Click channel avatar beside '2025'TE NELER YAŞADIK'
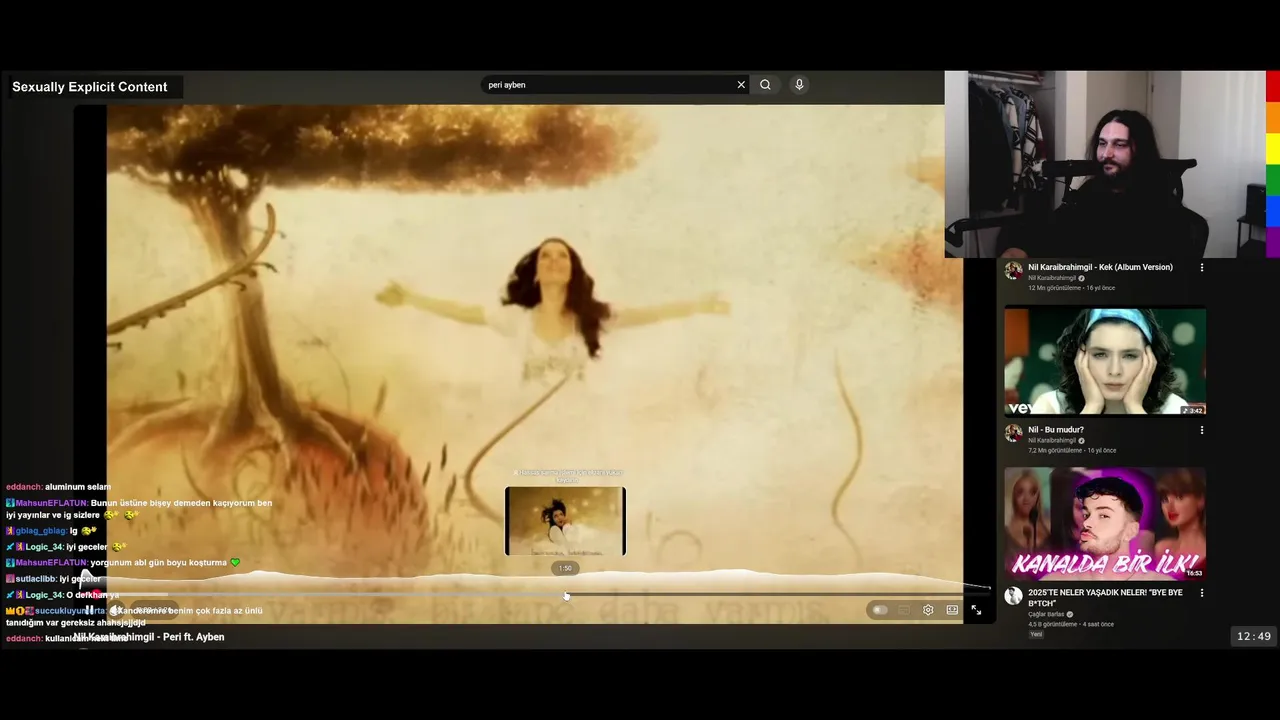 (1013, 596)
